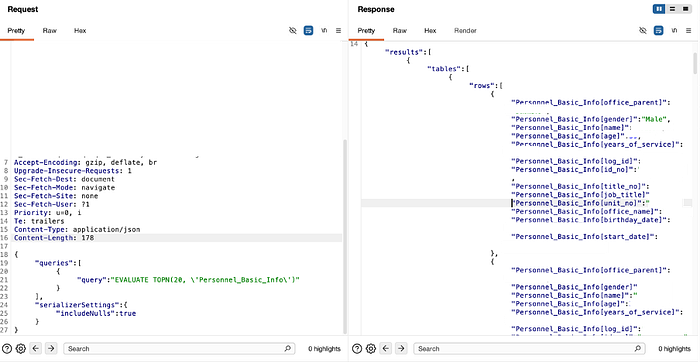Toggle pretty-print formatting icon in Request panel
This screenshot has height=362, width=700.
point(308,30)
